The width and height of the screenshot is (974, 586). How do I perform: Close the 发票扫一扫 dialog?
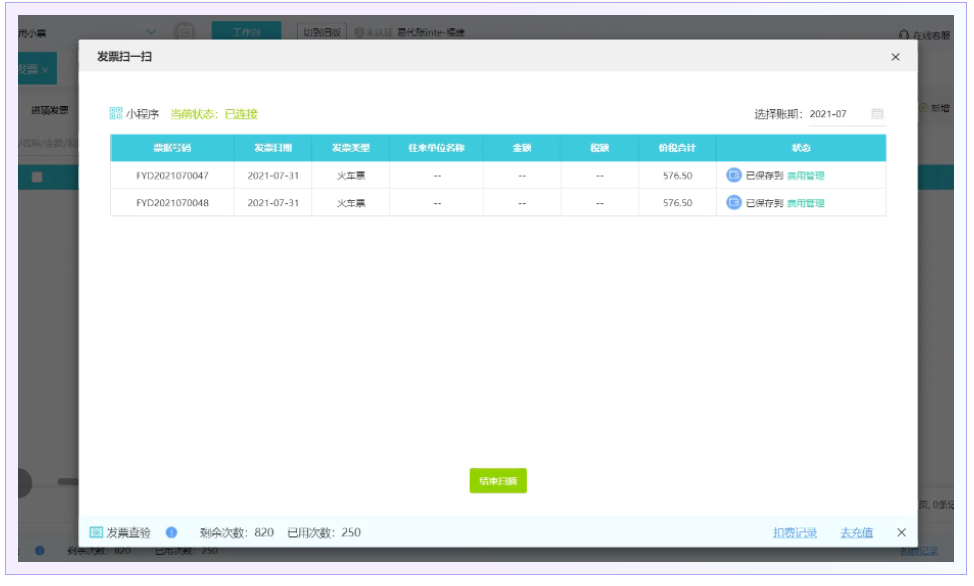895,58
